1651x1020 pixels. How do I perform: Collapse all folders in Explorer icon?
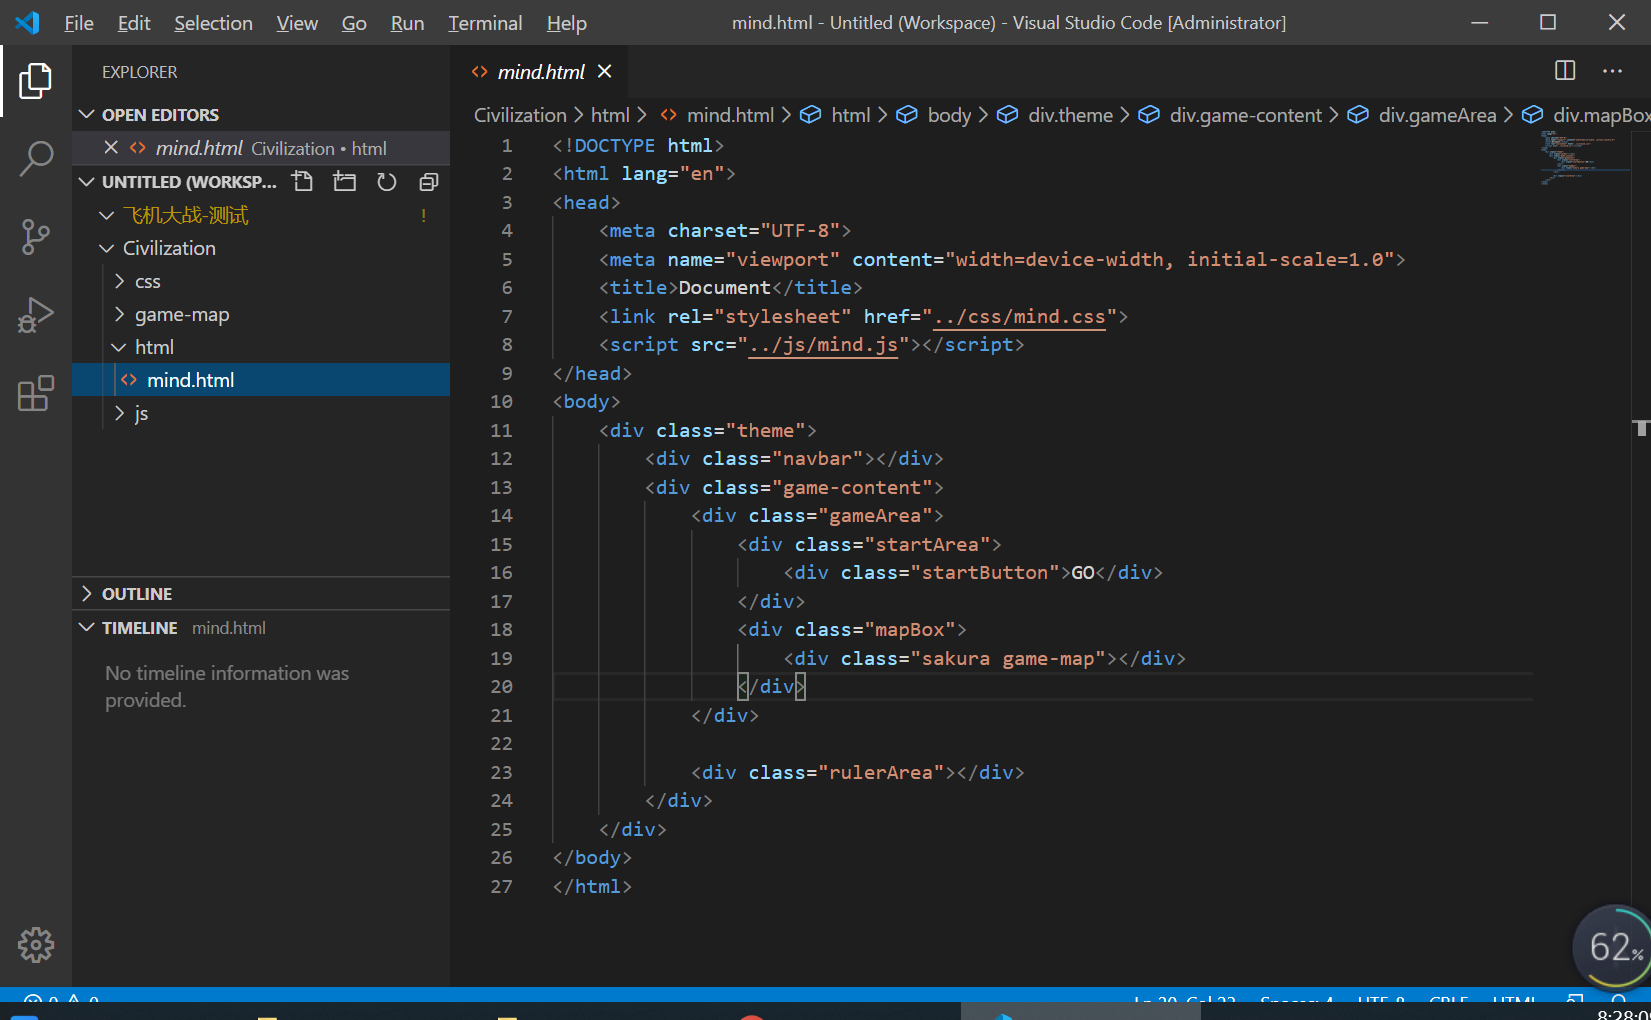[429, 181]
